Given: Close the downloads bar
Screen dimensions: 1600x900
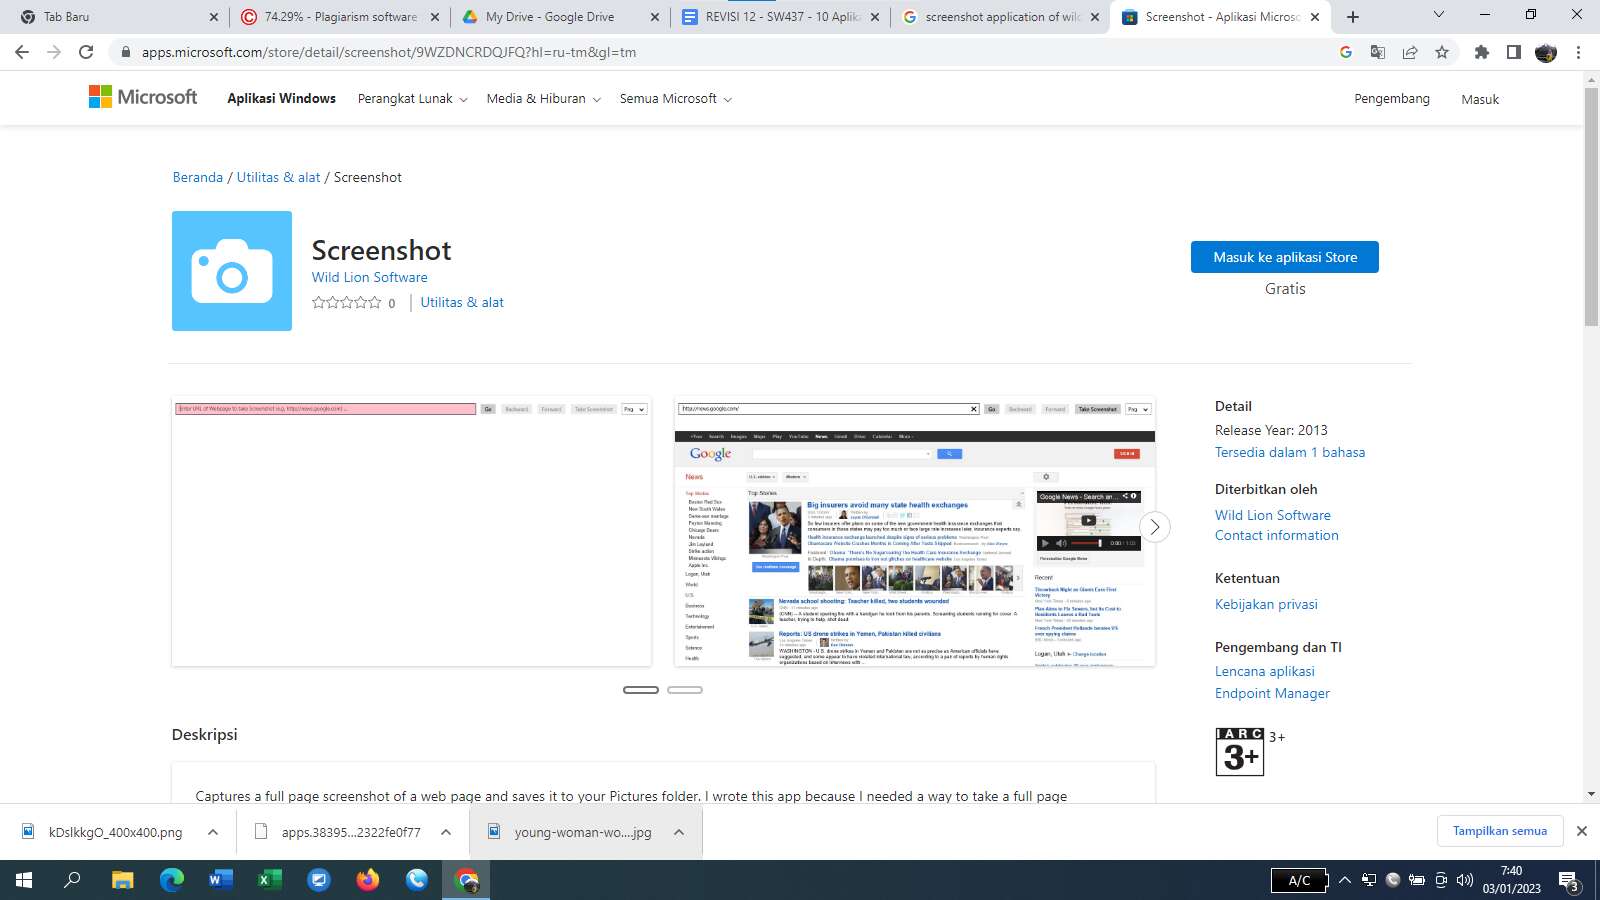Looking at the screenshot, I should pyautogui.click(x=1582, y=831).
